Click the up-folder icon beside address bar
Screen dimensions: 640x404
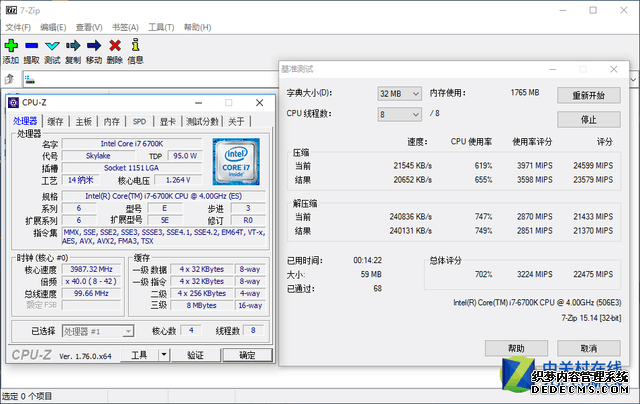tap(10, 79)
